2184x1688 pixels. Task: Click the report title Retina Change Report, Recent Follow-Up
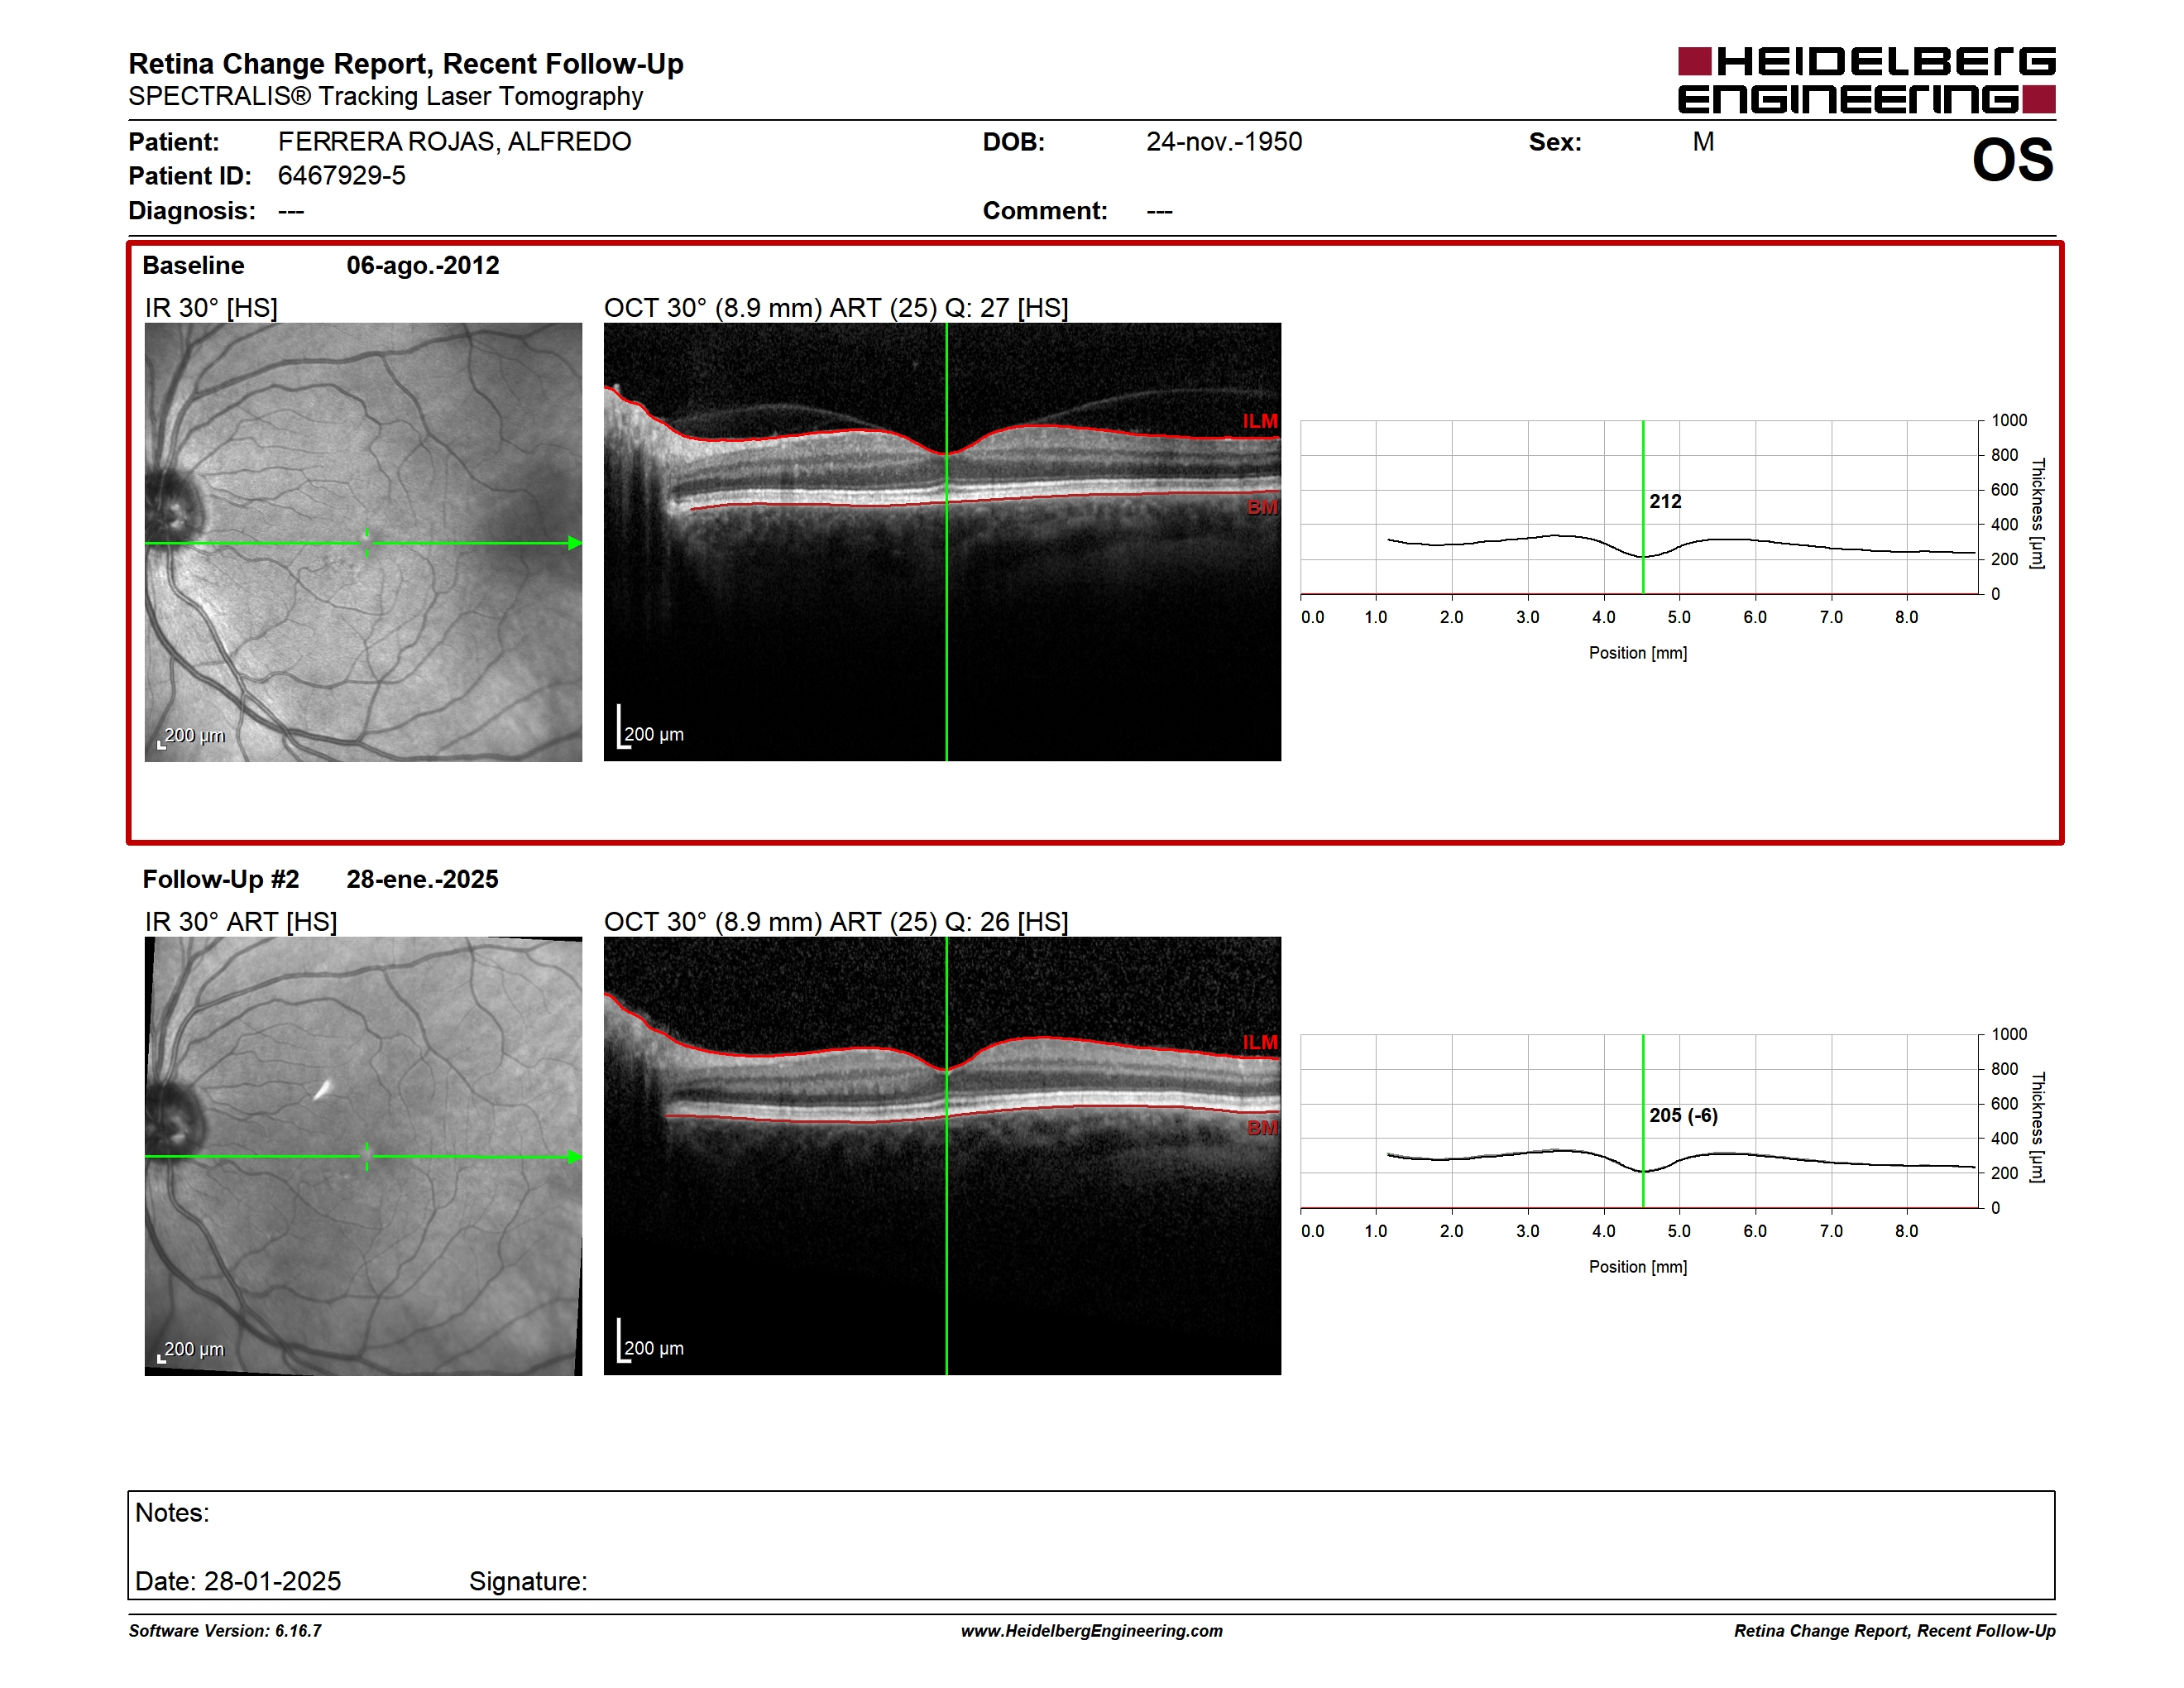click(406, 64)
